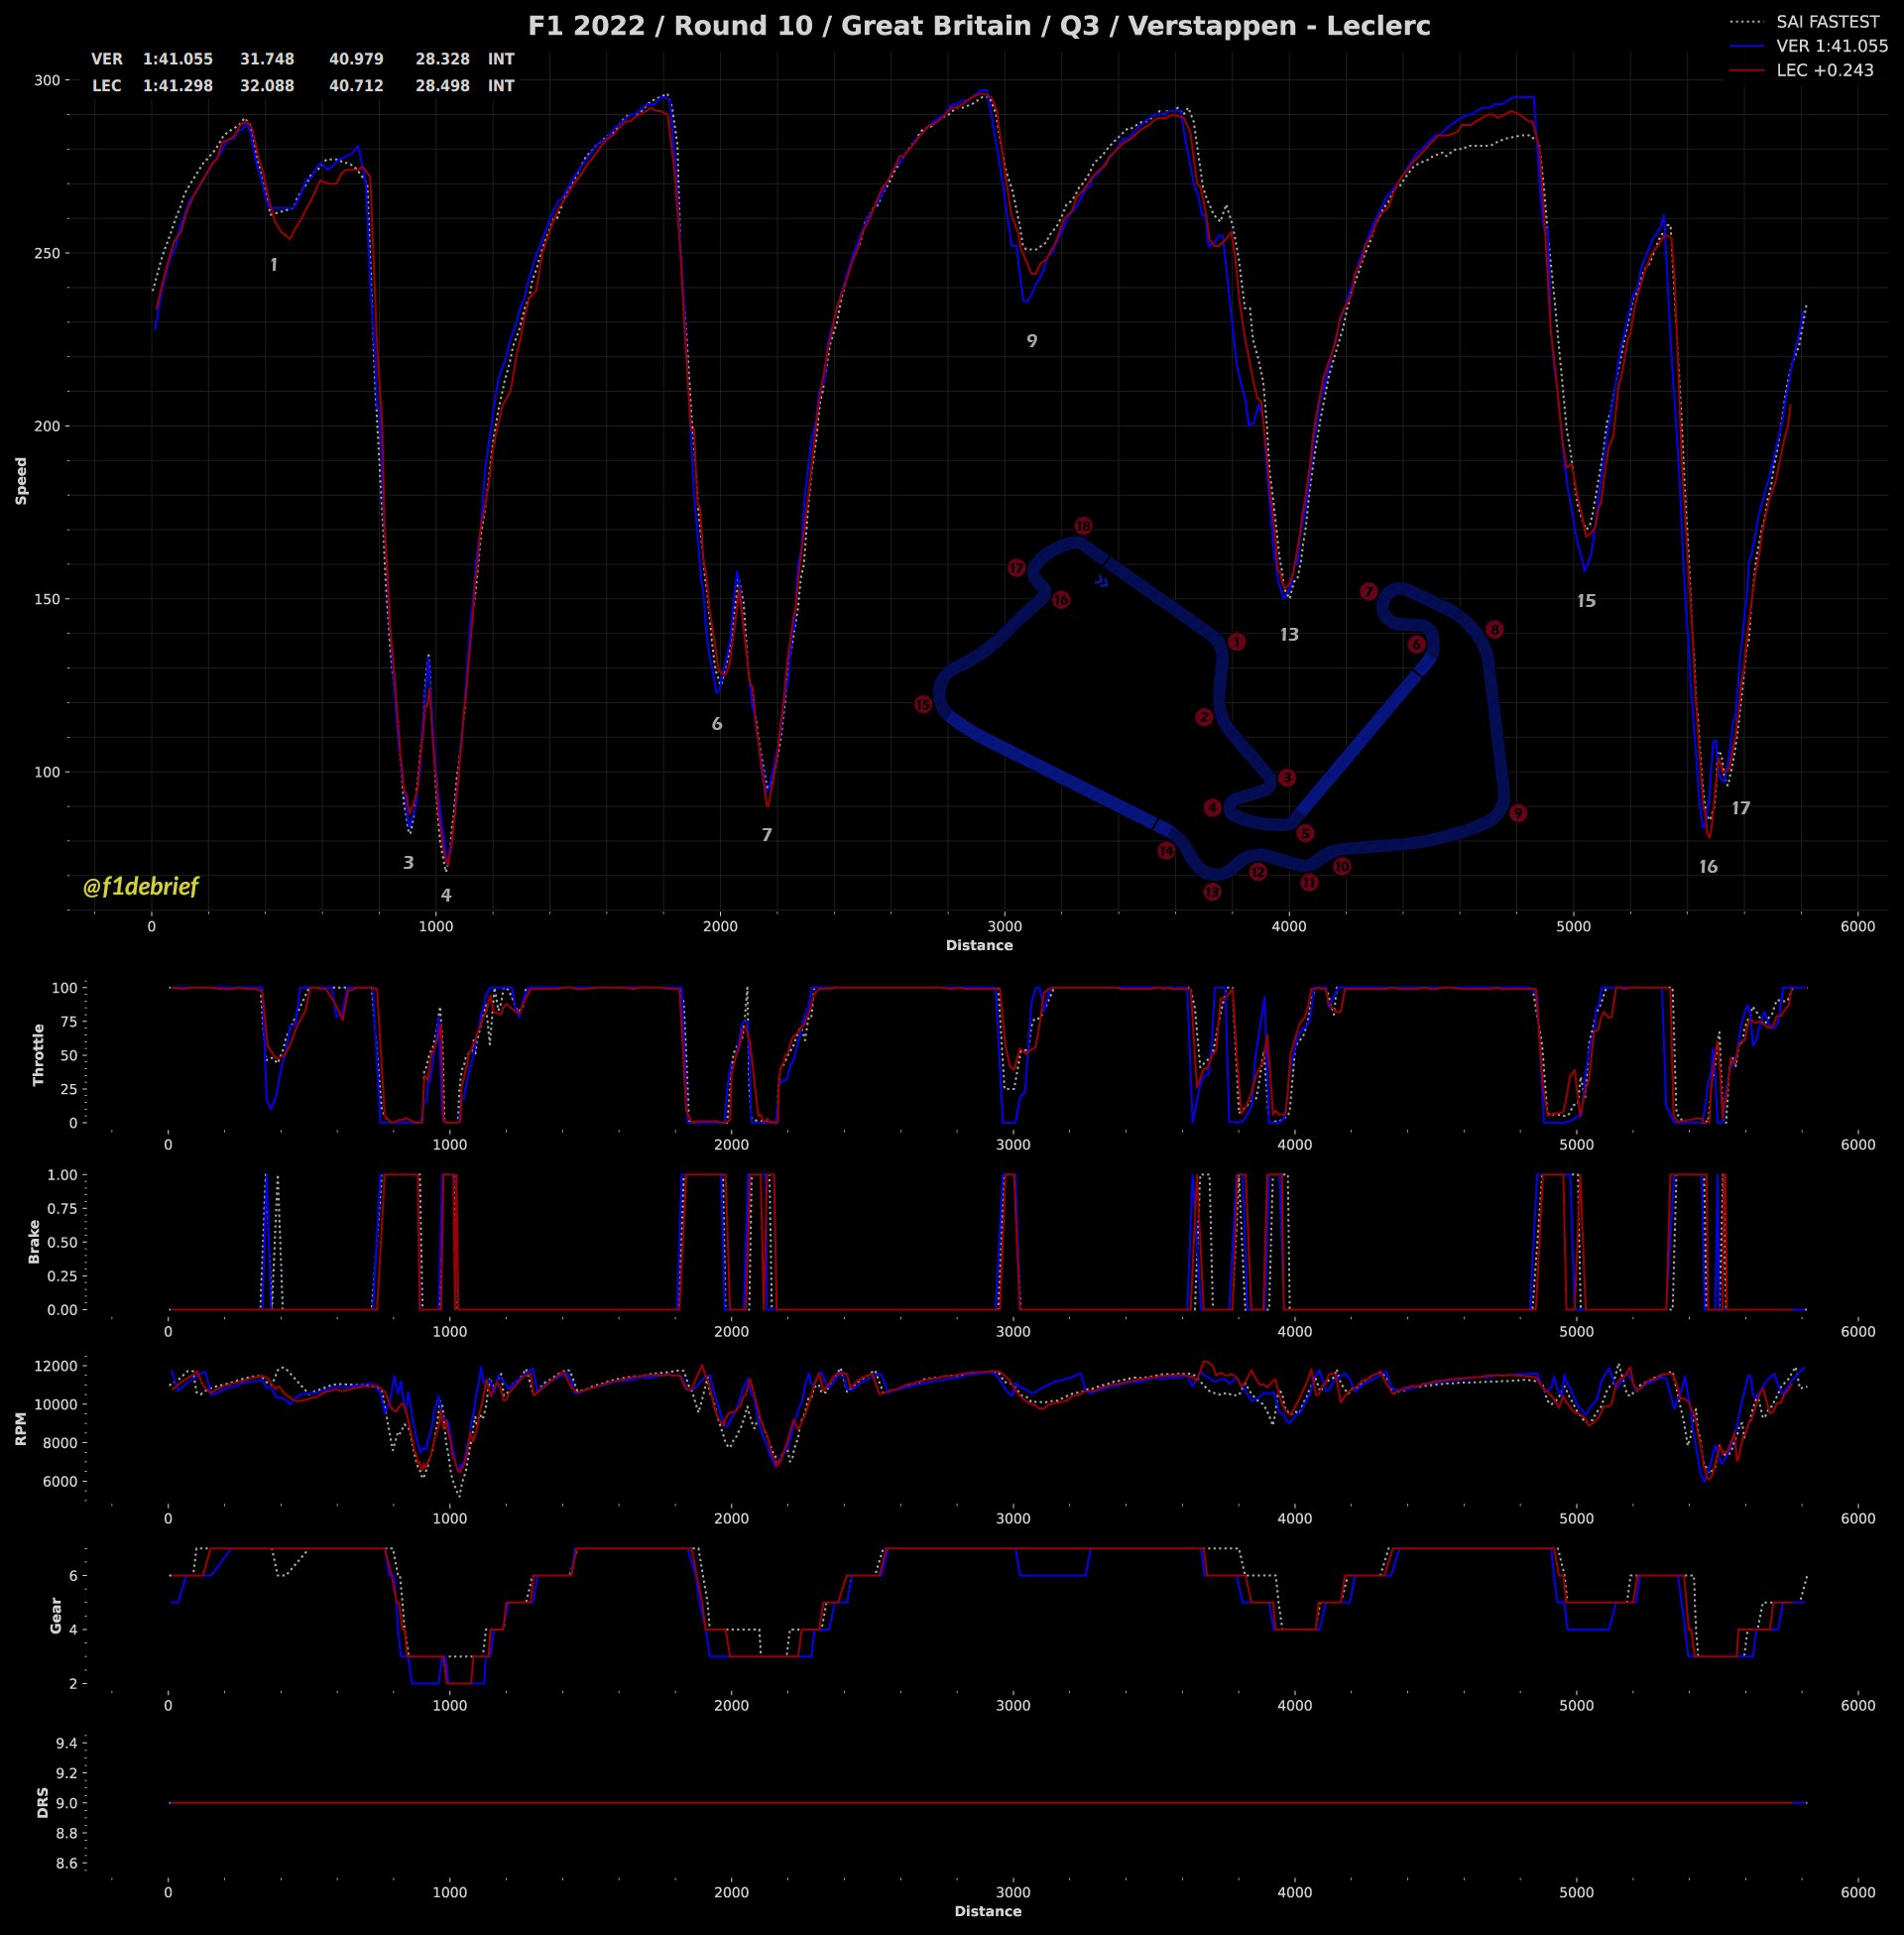Click Leclerc's 28.498 sector three time
The width and height of the screenshot is (1904, 1935).
pyautogui.click(x=443, y=86)
